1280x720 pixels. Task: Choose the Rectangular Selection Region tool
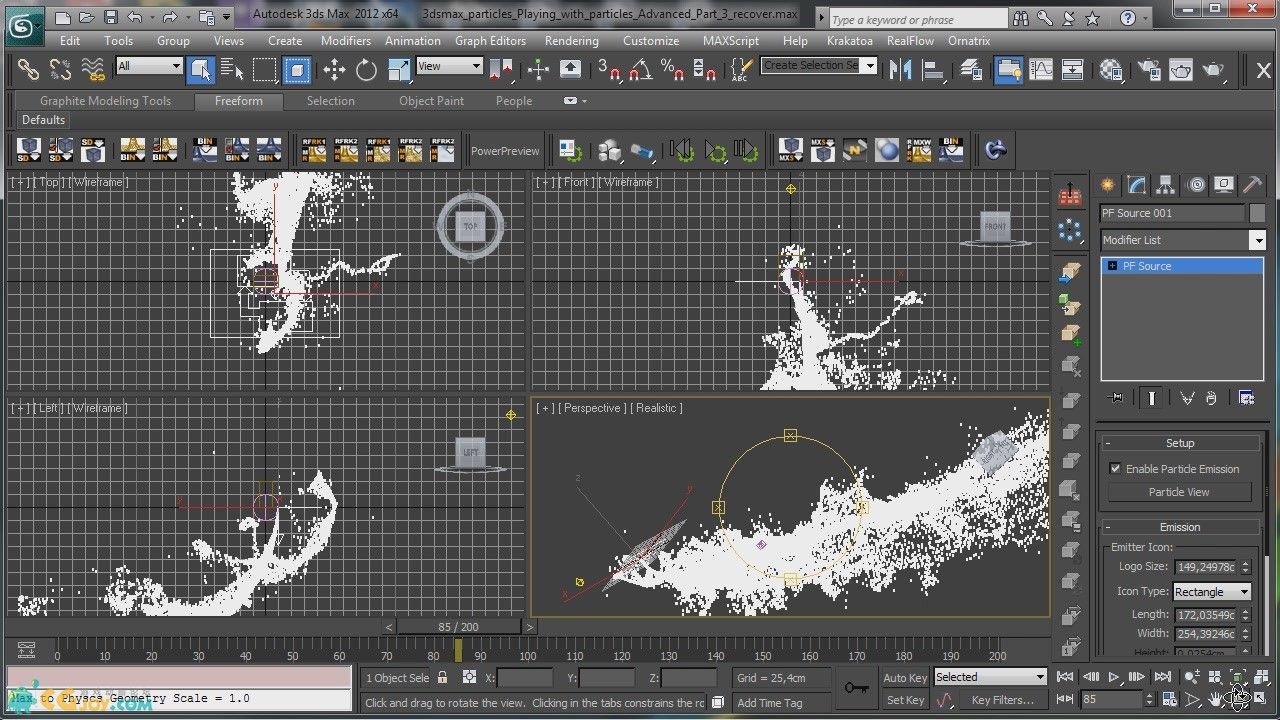(x=264, y=69)
